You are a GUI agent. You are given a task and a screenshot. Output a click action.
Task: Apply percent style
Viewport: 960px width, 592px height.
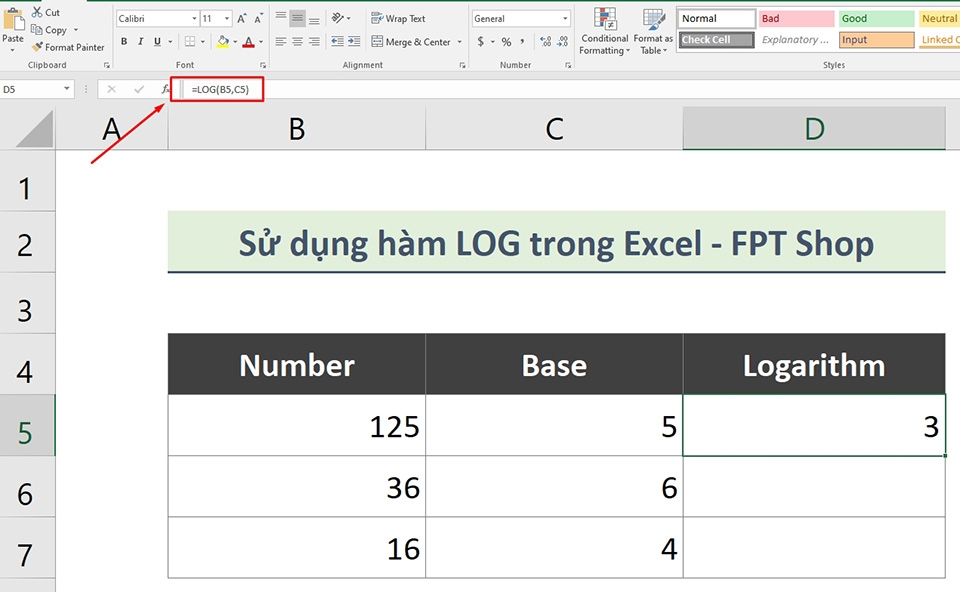tap(506, 42)
